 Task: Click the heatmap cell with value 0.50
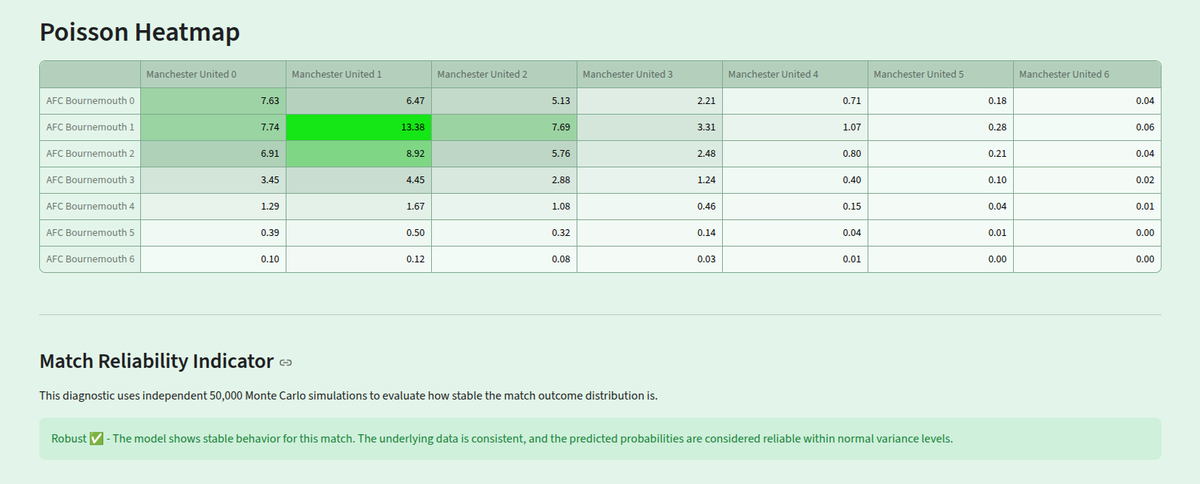point(359,232)
